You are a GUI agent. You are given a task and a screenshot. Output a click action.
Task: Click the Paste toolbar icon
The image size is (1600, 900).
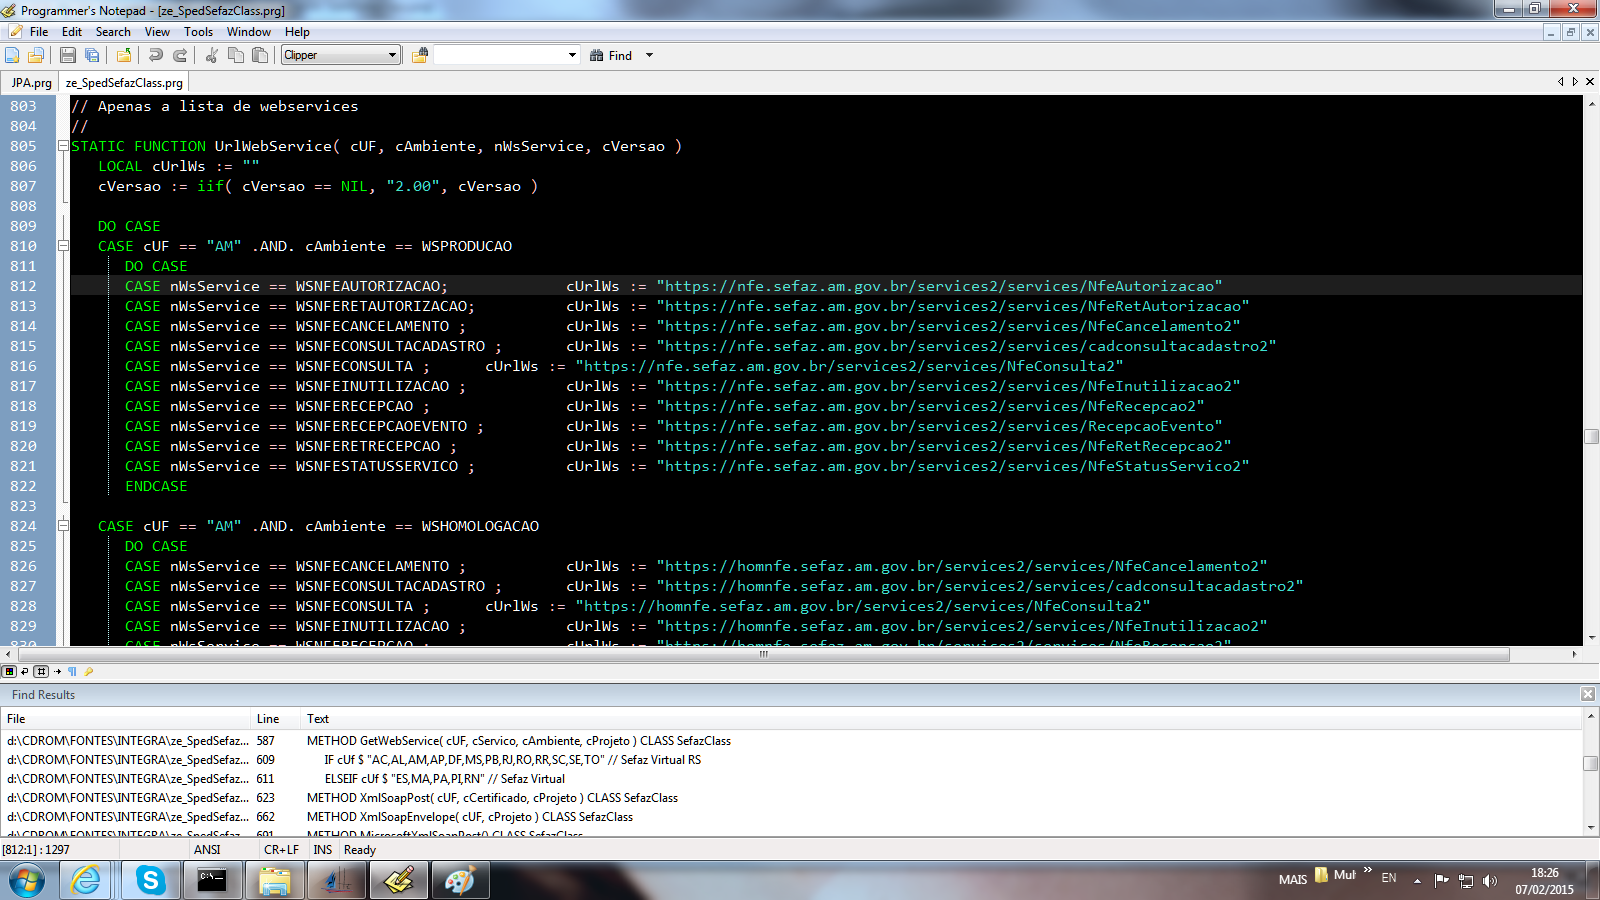tap(260, 55)
